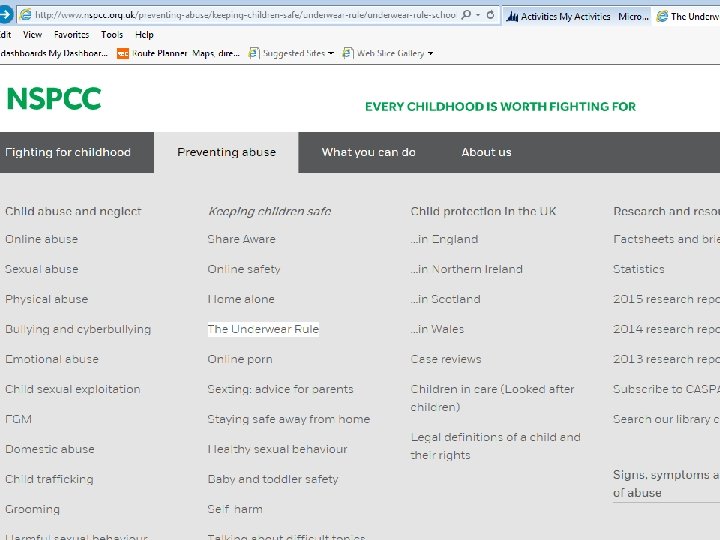Open 2013 research reports link
Screen dimensions: 720x540
click(666, 359)
